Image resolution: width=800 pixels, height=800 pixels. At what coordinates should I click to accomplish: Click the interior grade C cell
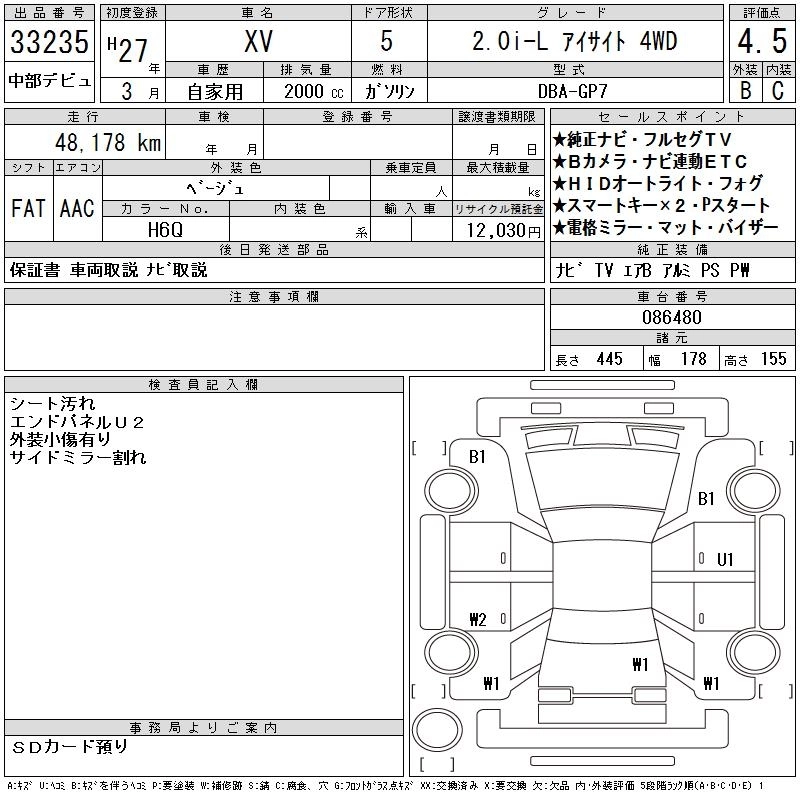pyautogui.click(x=777, y=89)
